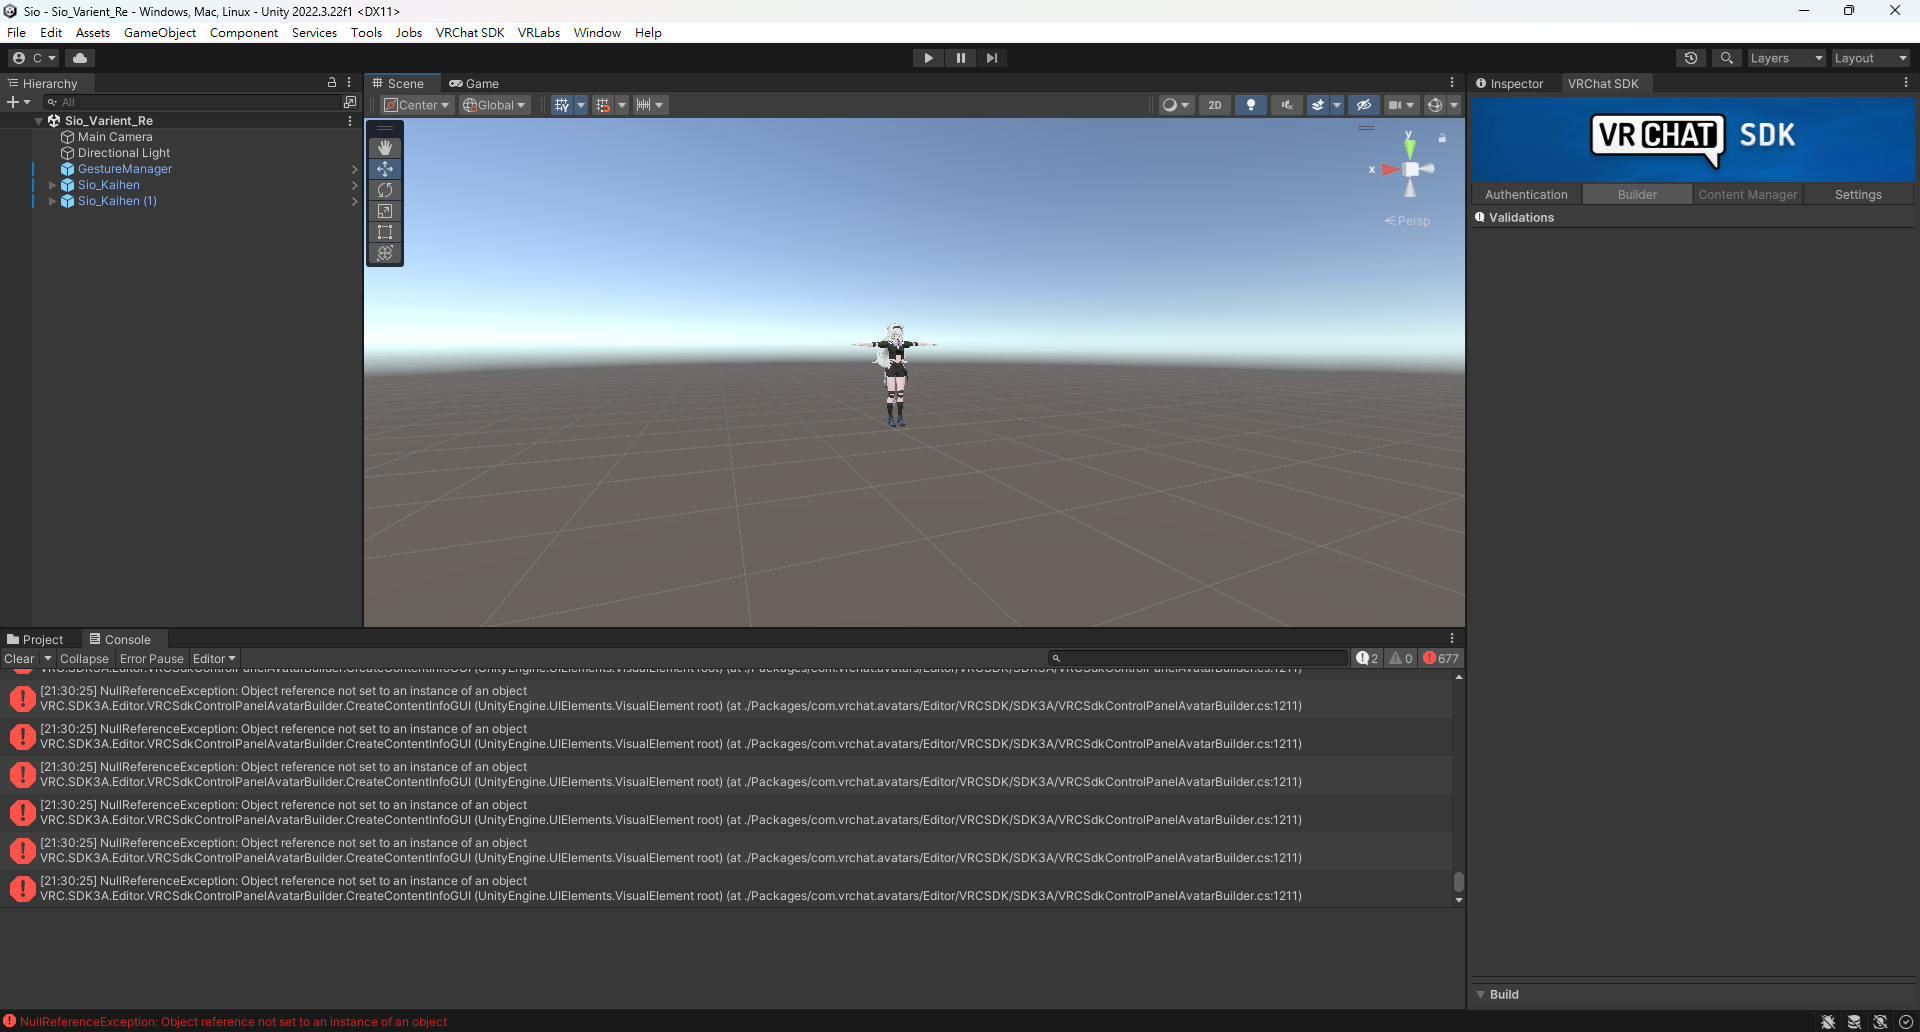Open Scene view panel options menu
Viewport: 1920px width, 1032px height.
1452,83
